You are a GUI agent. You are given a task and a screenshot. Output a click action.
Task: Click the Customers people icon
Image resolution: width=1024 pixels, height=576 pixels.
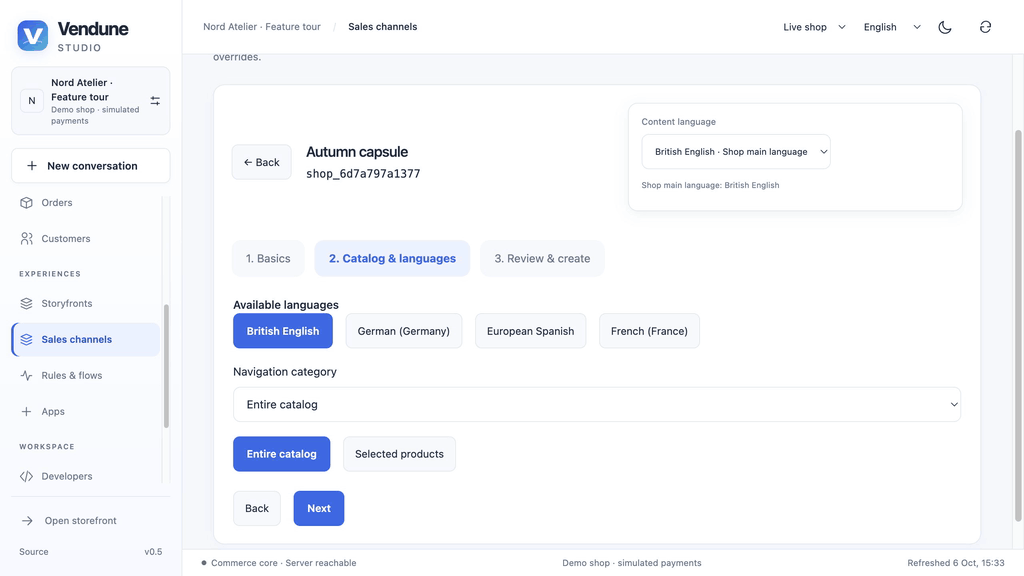(26, 238)
